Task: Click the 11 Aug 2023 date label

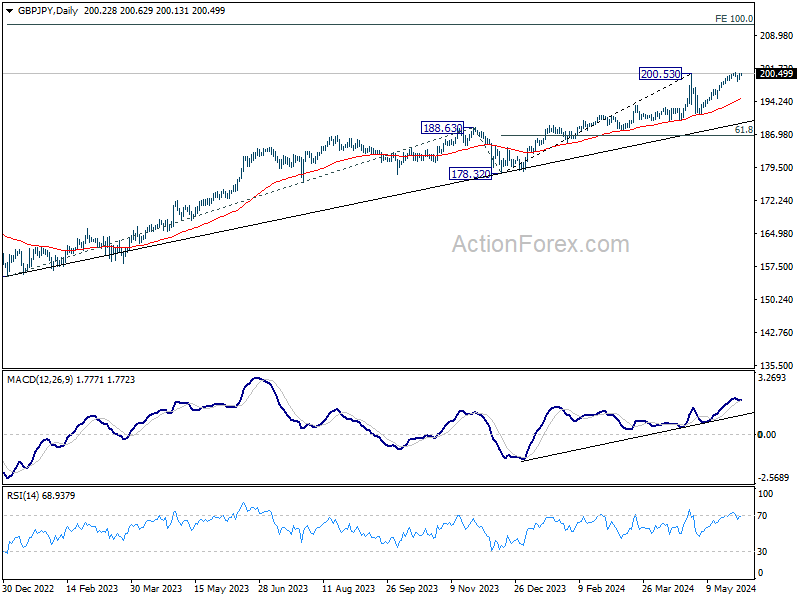Action: pyautogui.click(x=348, y=589)
